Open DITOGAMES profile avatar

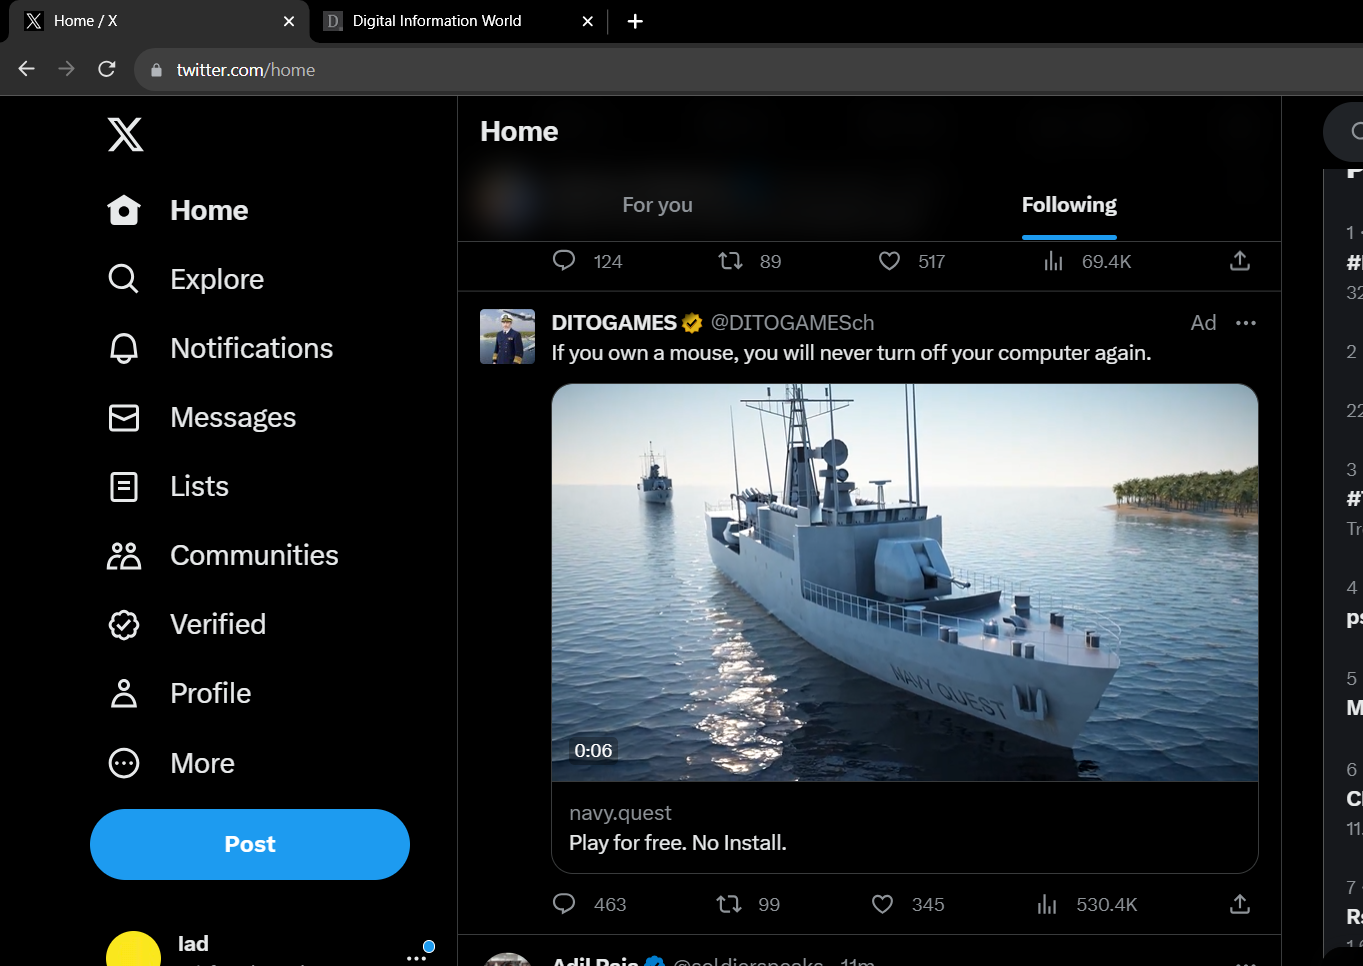(x=508, y=336)
